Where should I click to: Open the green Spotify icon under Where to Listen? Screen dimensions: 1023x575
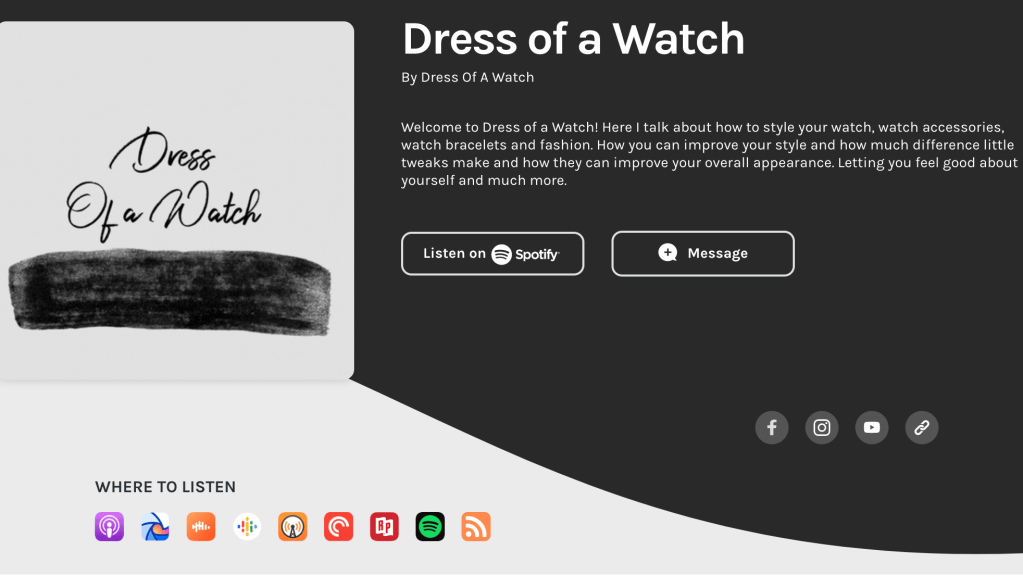(430, 527)
